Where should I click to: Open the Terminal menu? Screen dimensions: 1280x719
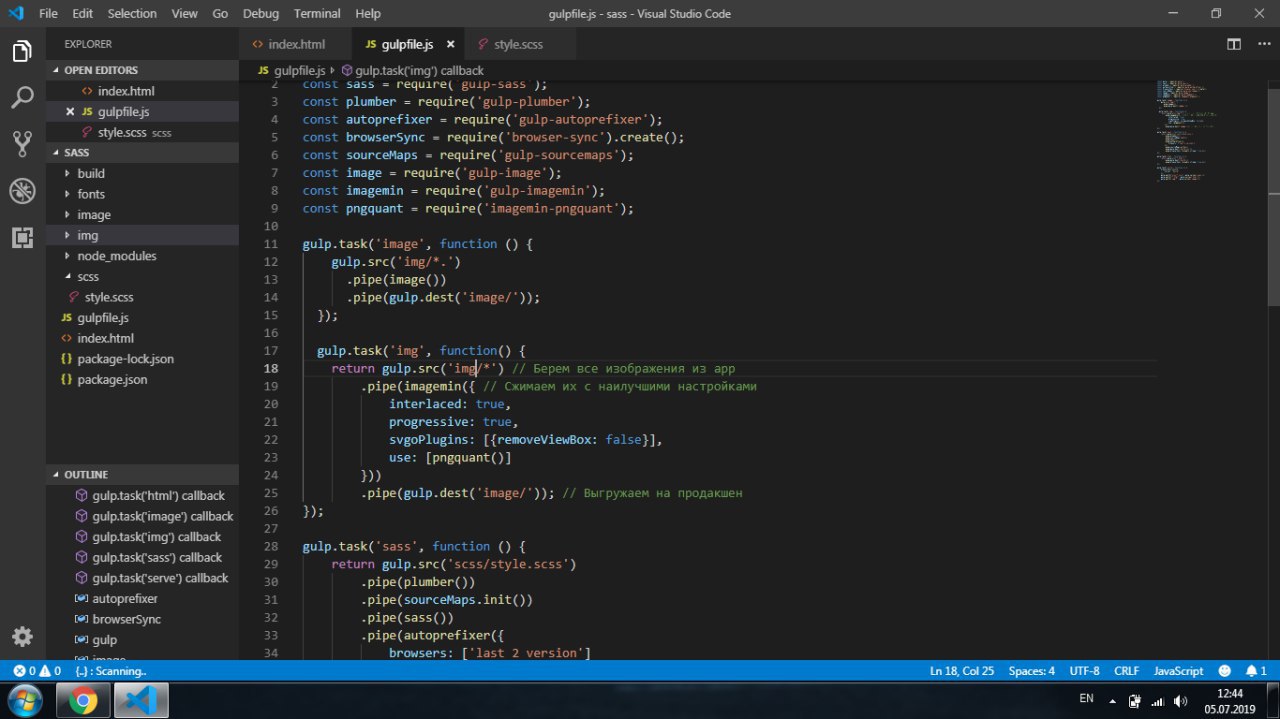coord(315,14)
